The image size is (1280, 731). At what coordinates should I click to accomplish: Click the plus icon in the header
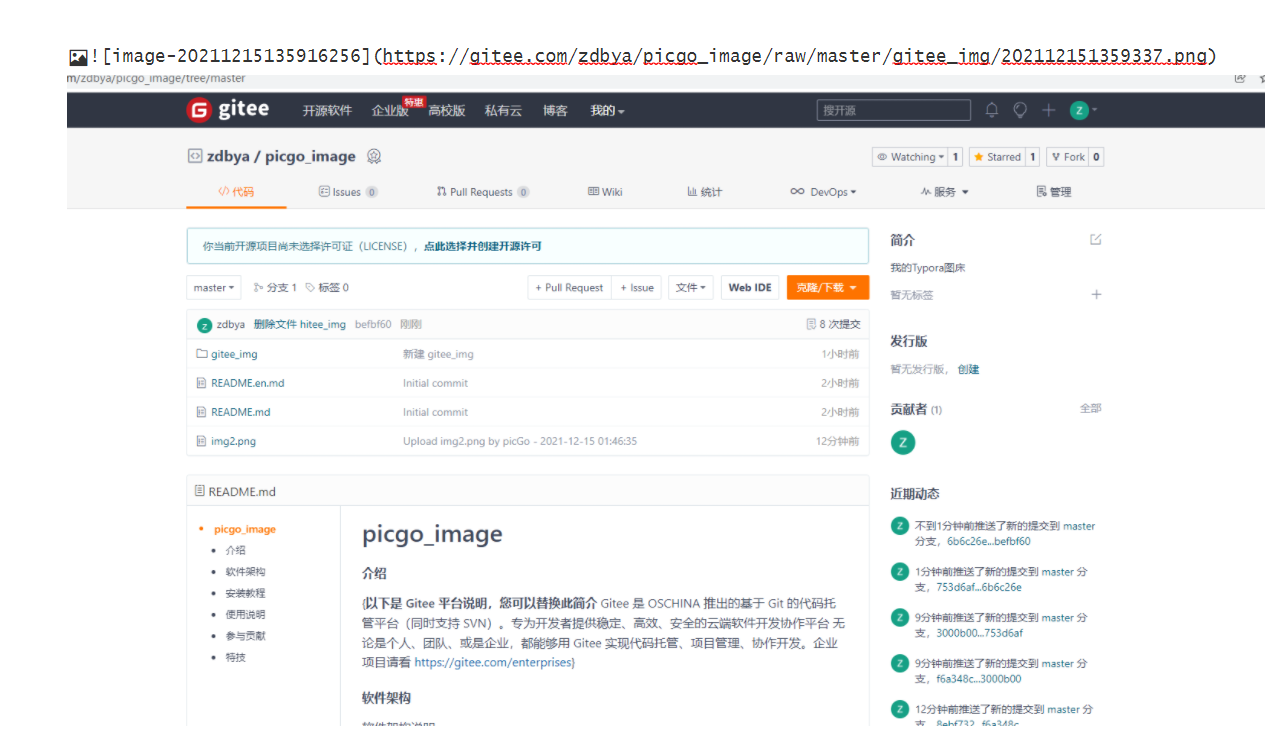coord(1048,110)
